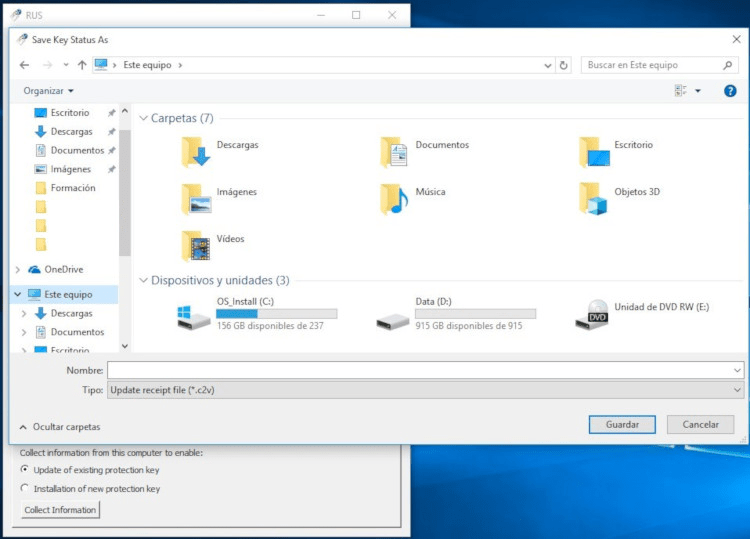Open the Documentos folder icon
Image resolution: width=750 pixels, height=539 pixels.
pos(394,151)
